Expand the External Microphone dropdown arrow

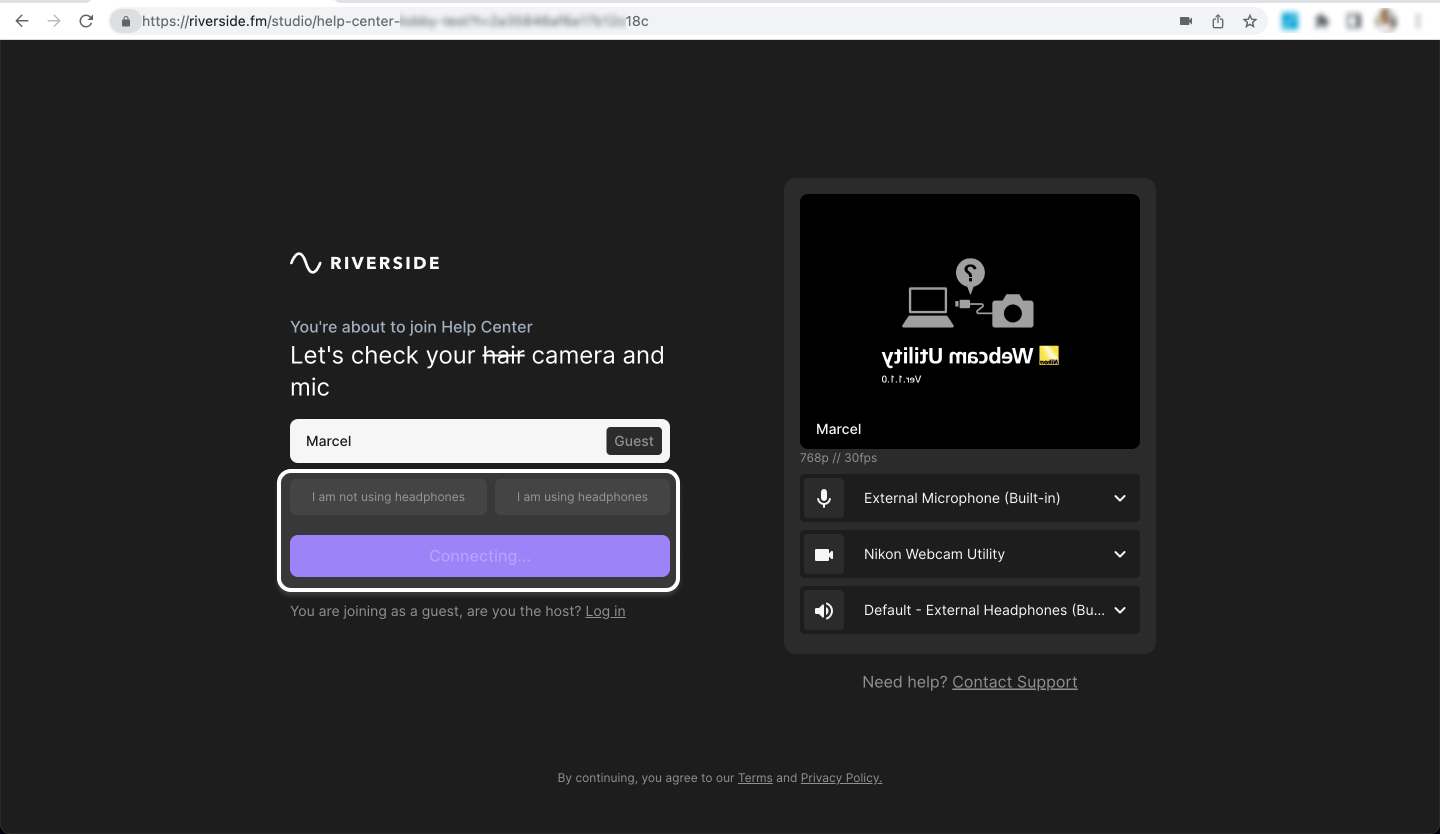1120,498
